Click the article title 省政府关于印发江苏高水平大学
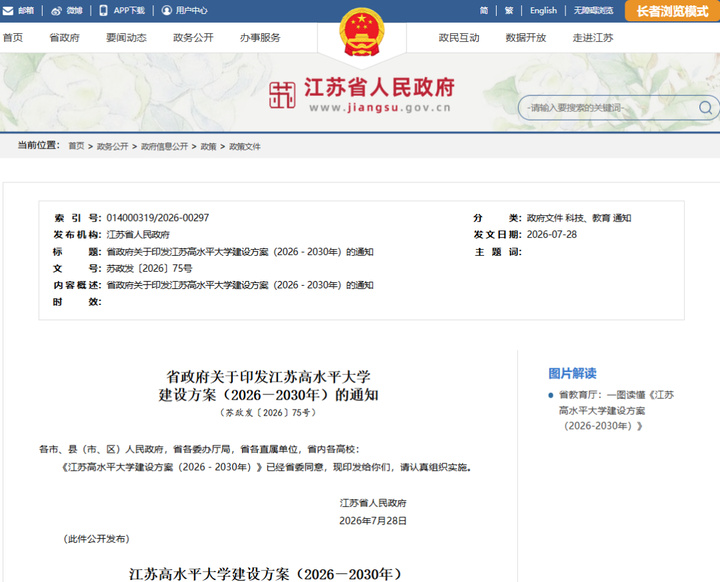 tap(268, 377)
